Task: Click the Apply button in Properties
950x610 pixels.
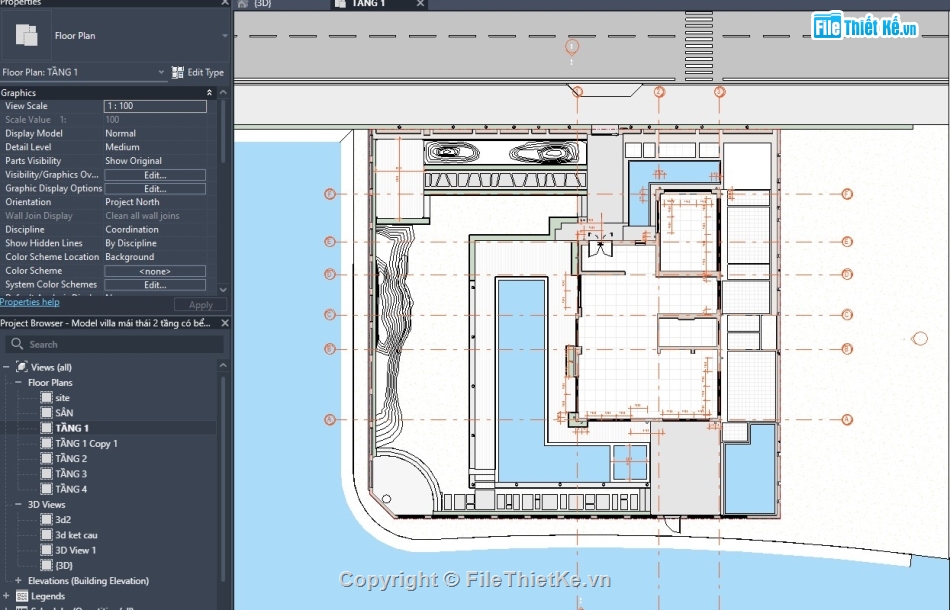Action: pos(199,304)
